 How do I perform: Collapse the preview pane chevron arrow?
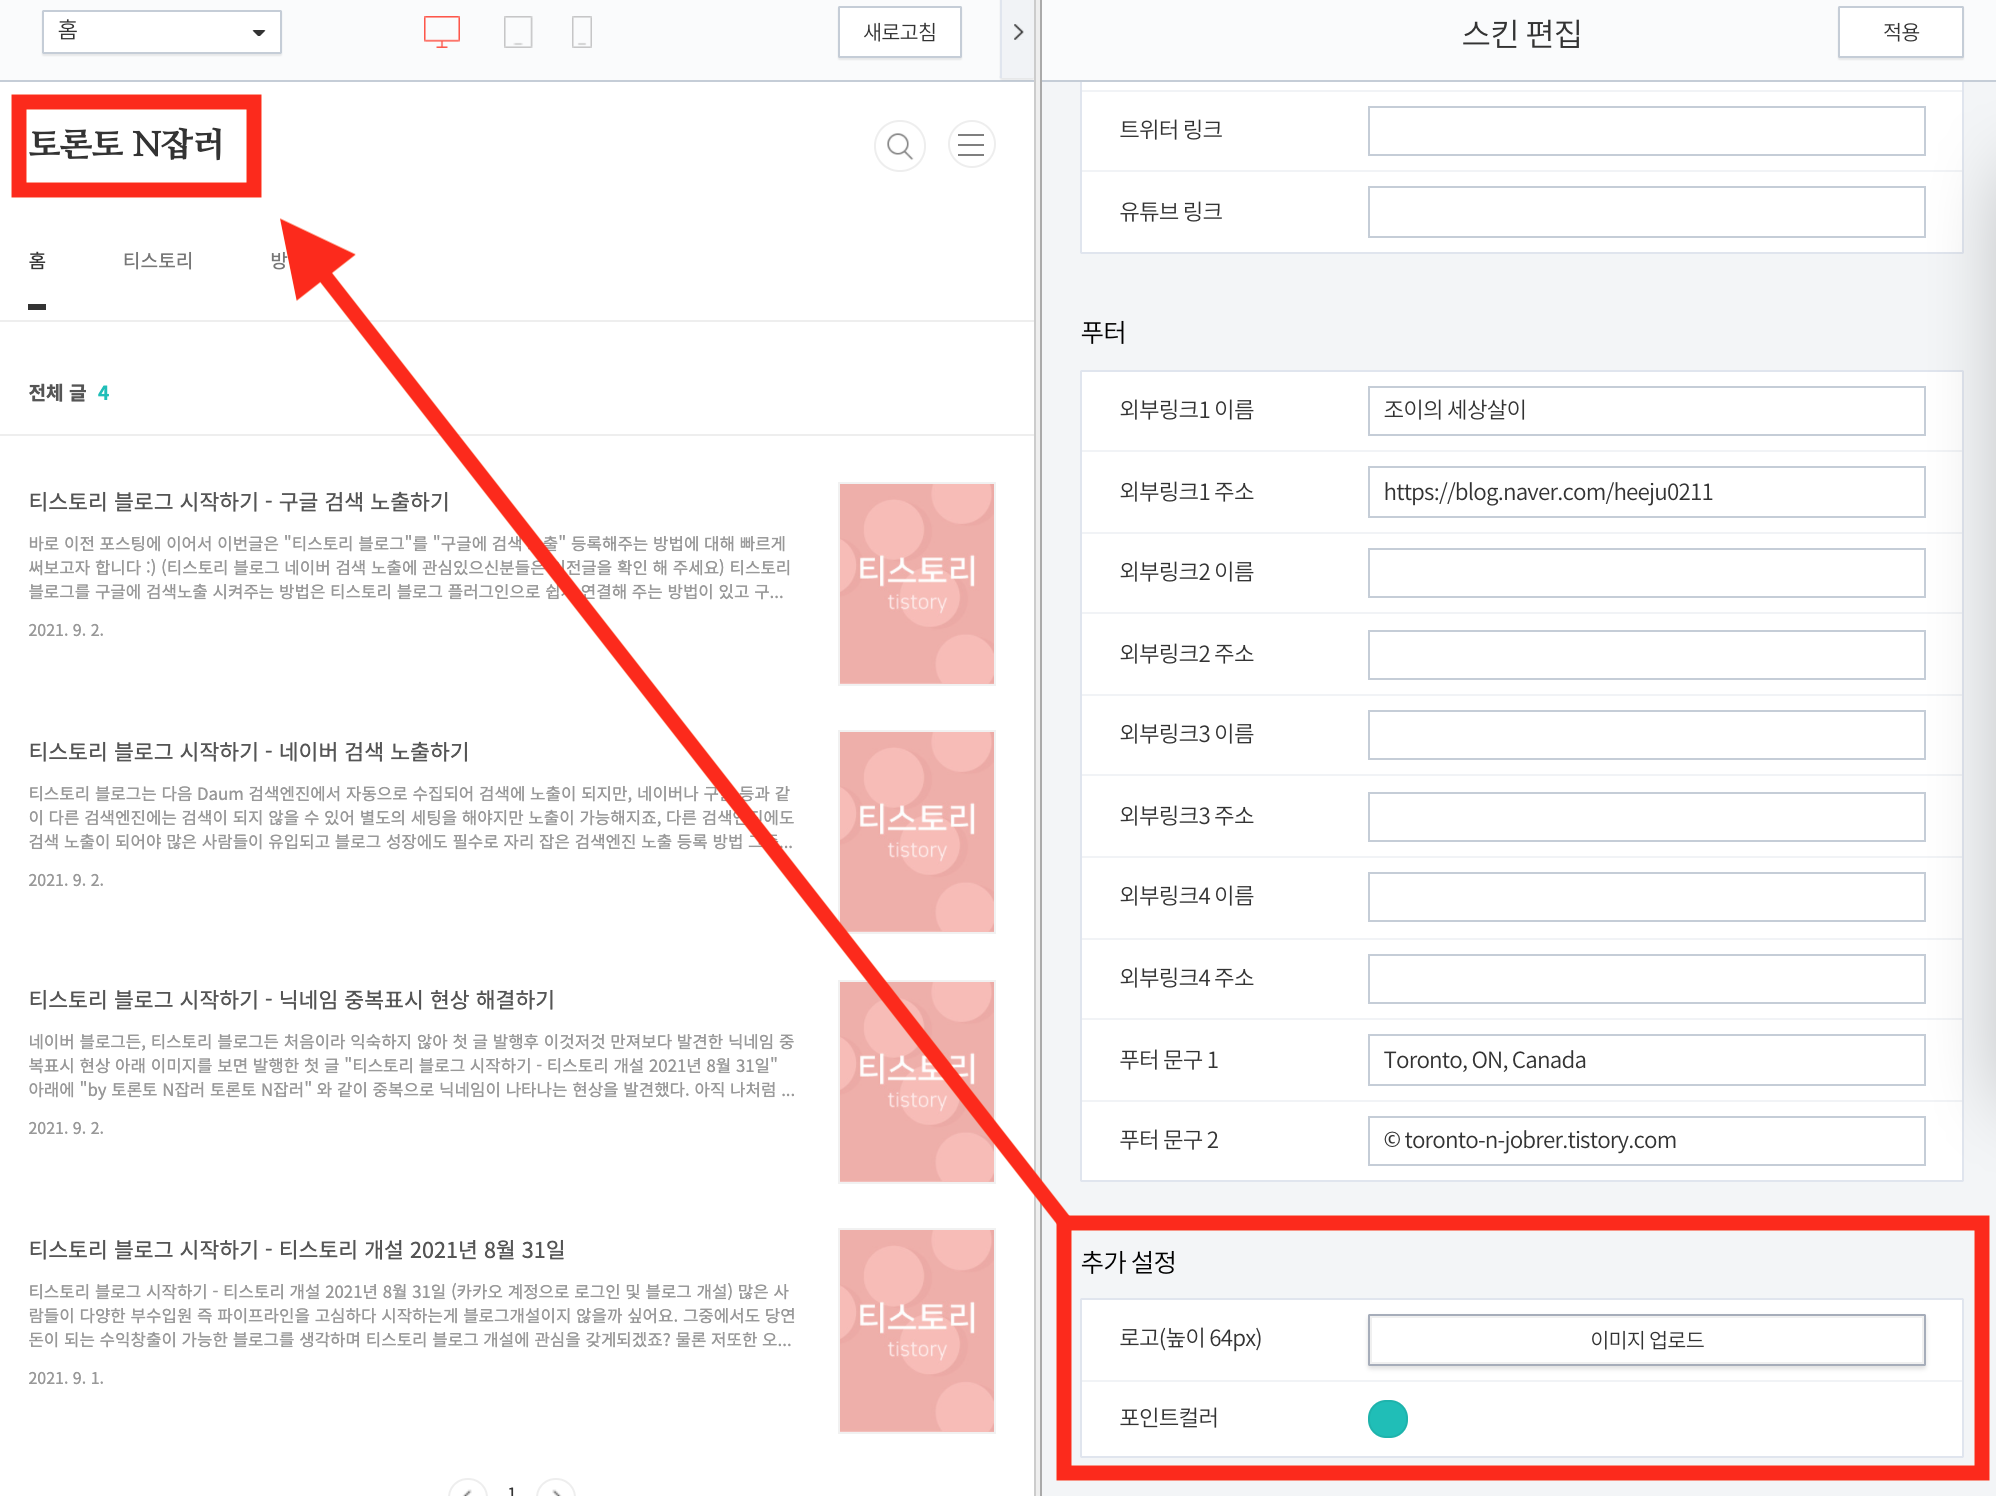point(1018,32)
